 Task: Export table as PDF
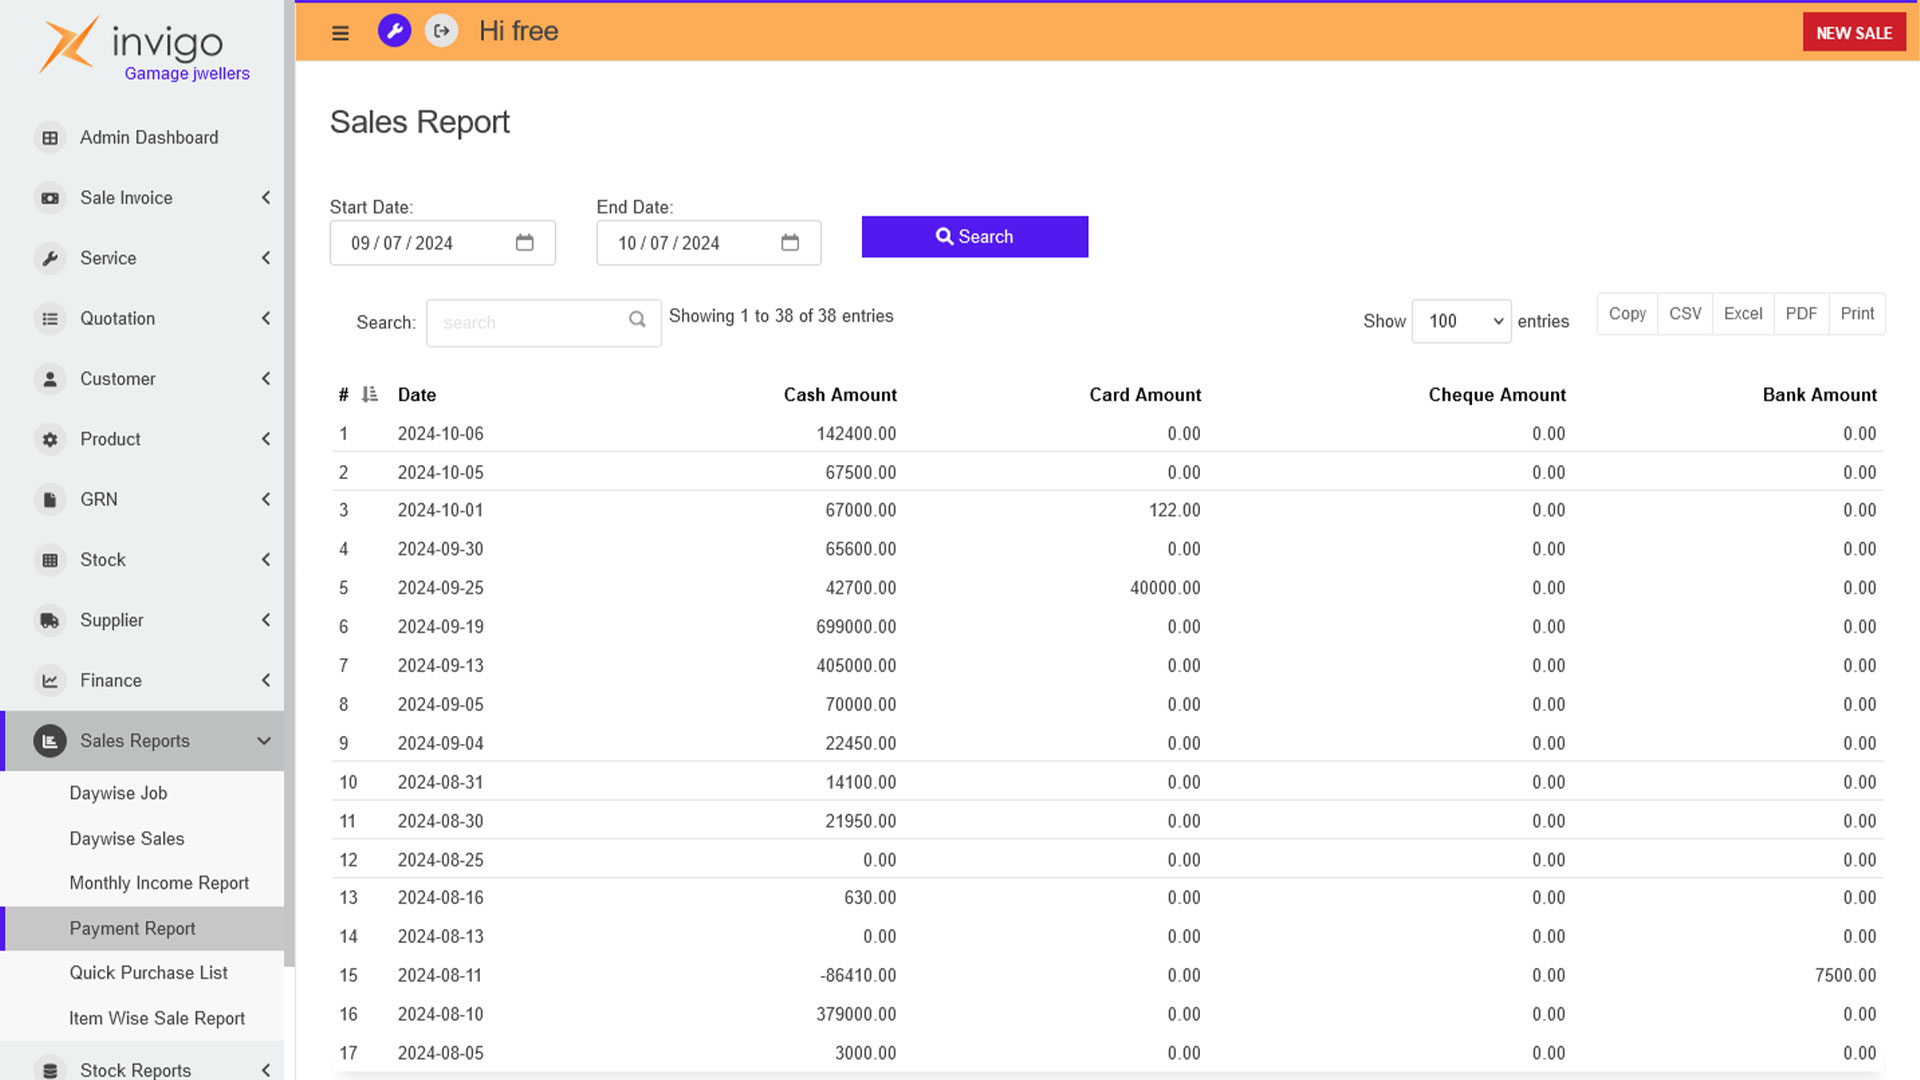coord(1801,314)
